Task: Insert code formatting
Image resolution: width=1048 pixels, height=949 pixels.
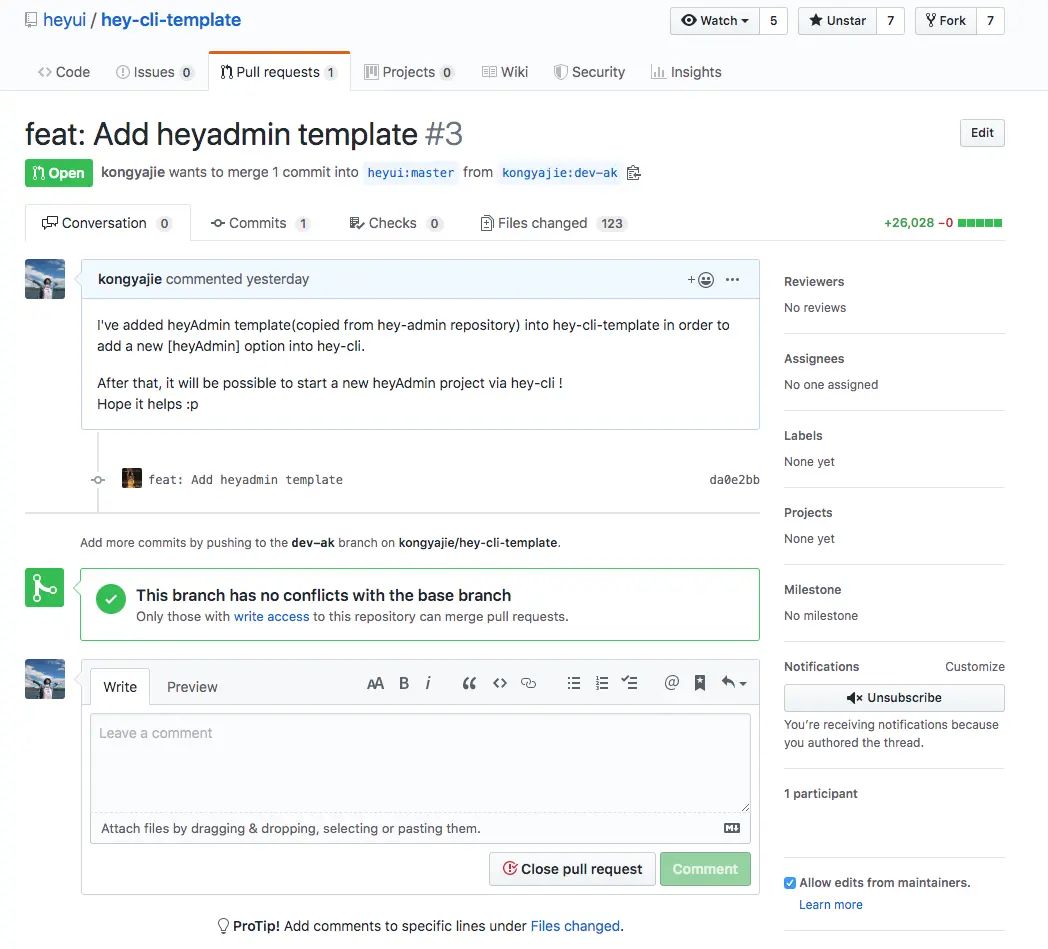Action: pyautogui.click(x=499, y=683)
